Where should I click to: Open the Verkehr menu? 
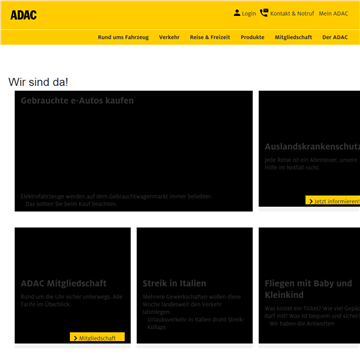click(x=169, y=37)
